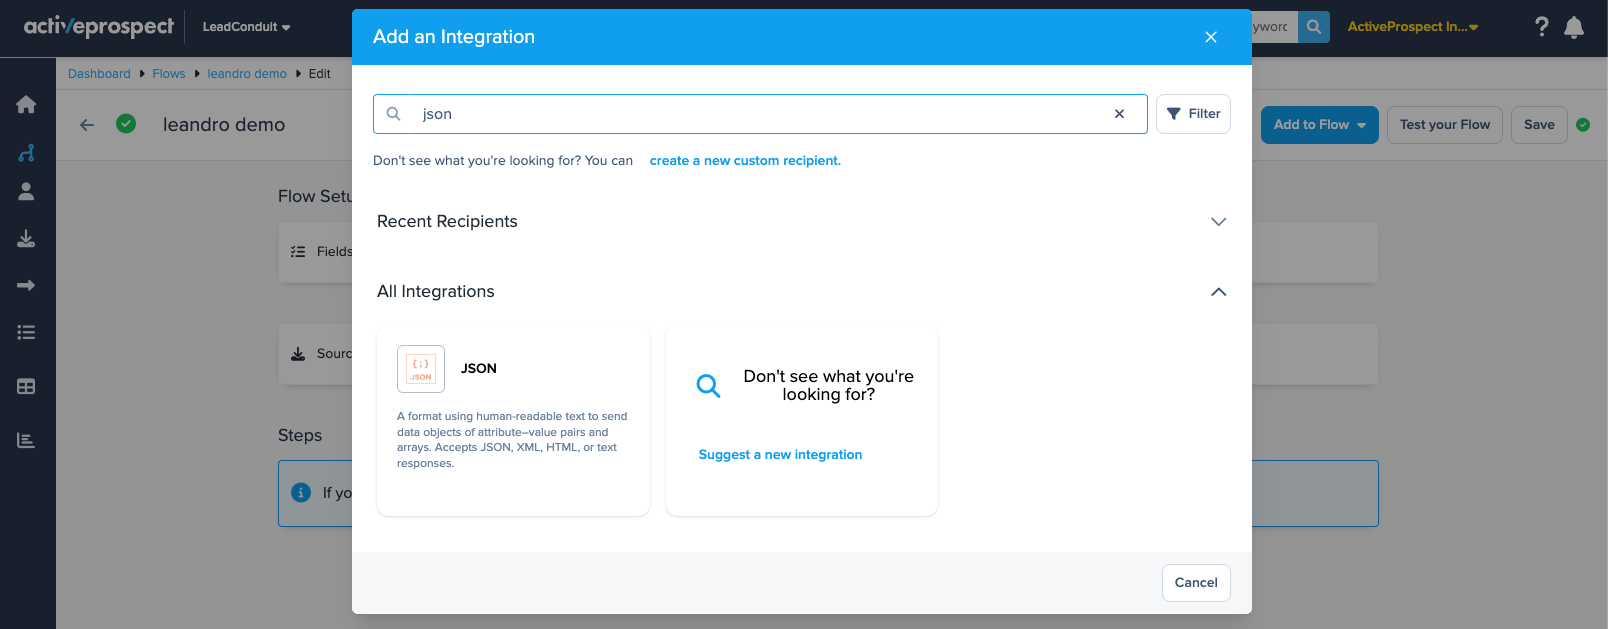Click Suggest a new integration link

tap(780, 455)
